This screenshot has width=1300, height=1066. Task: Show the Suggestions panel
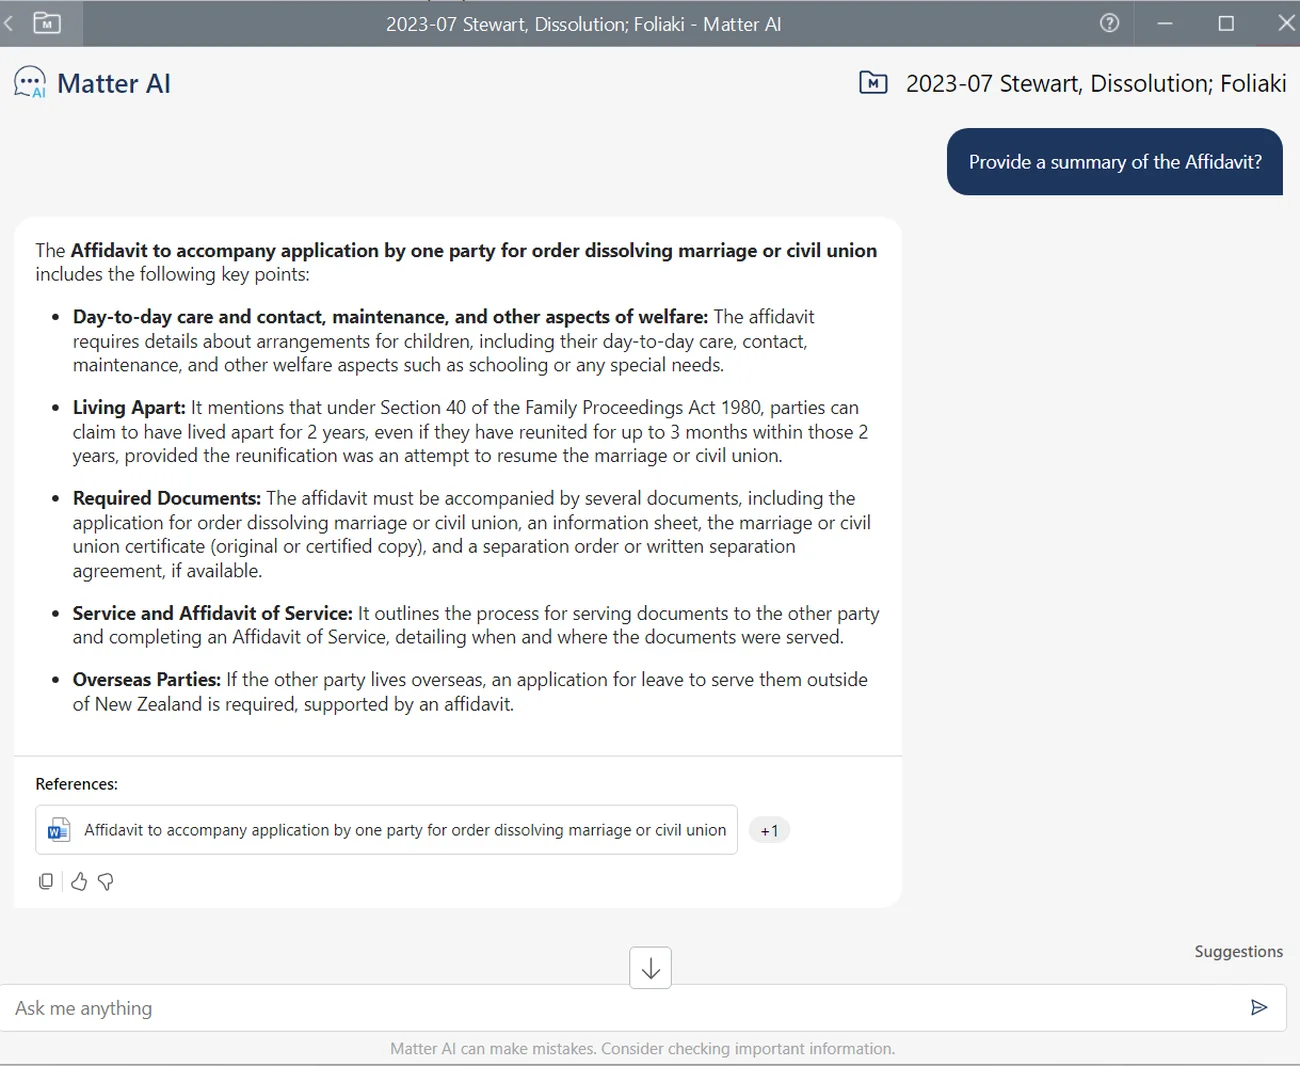point(1238,951)
